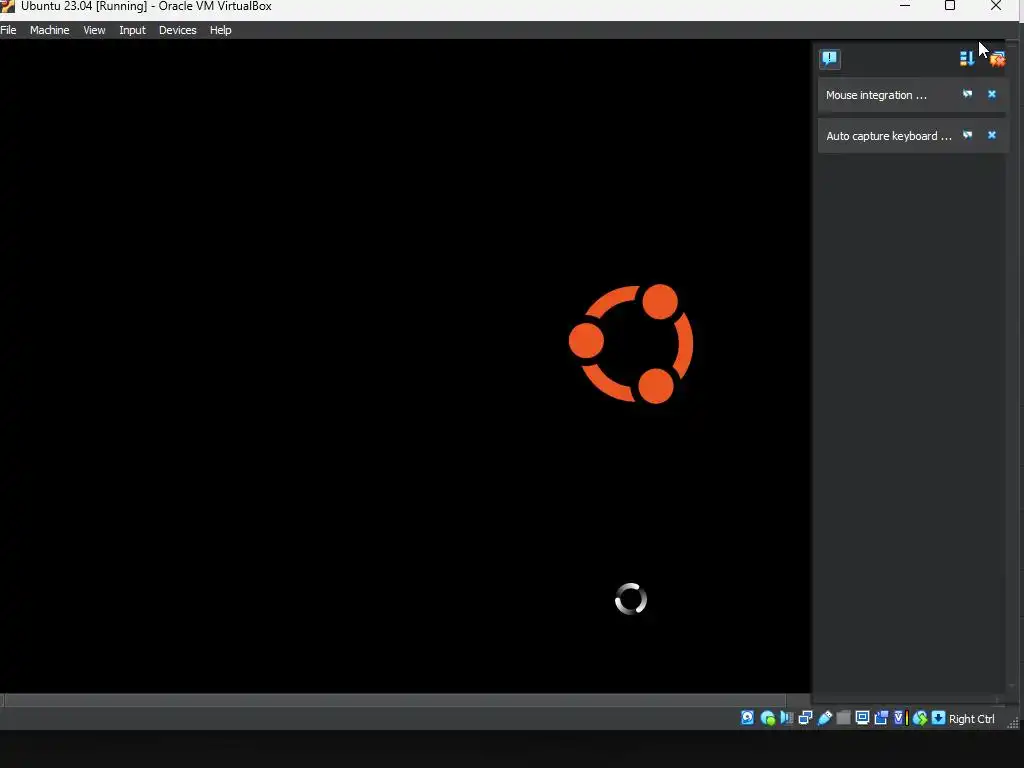
Task: Click the forbid icon on Auto capture keyboard notification
Action: pos(968,135)
